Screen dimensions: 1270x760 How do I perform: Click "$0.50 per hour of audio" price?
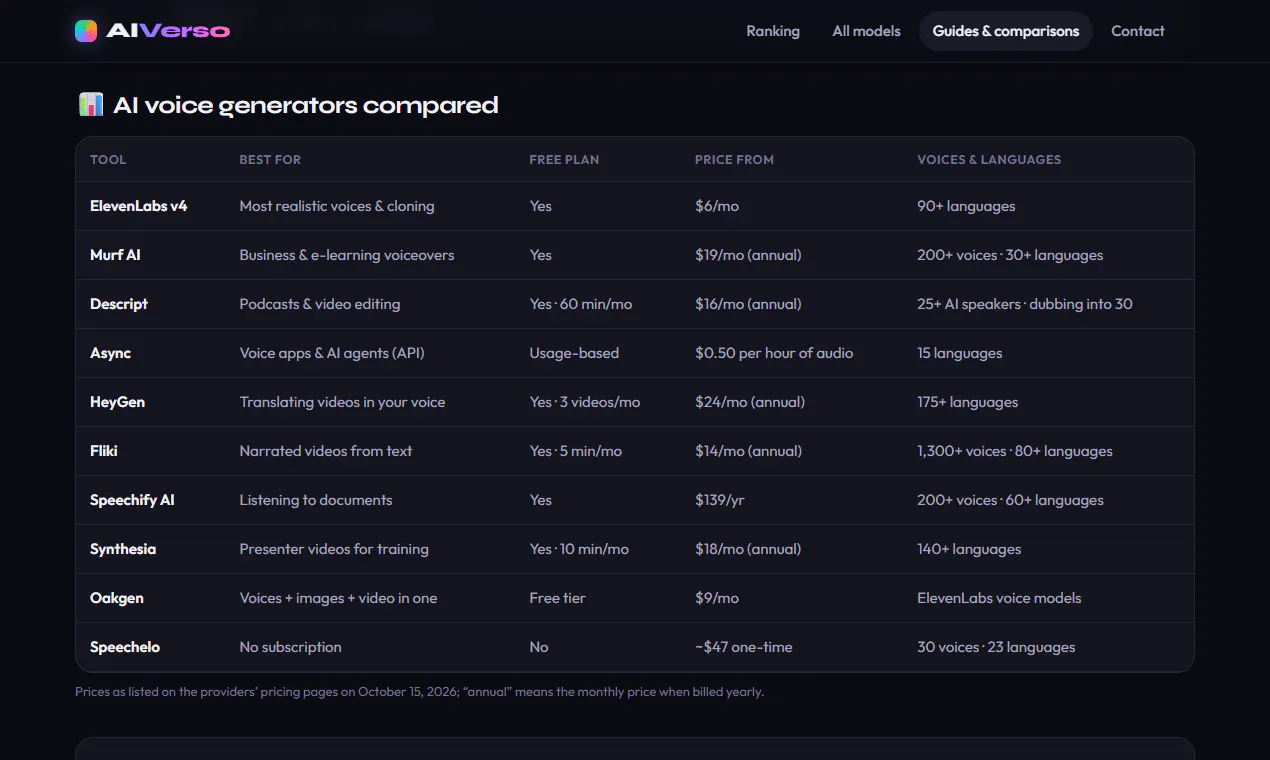point(774,353)
